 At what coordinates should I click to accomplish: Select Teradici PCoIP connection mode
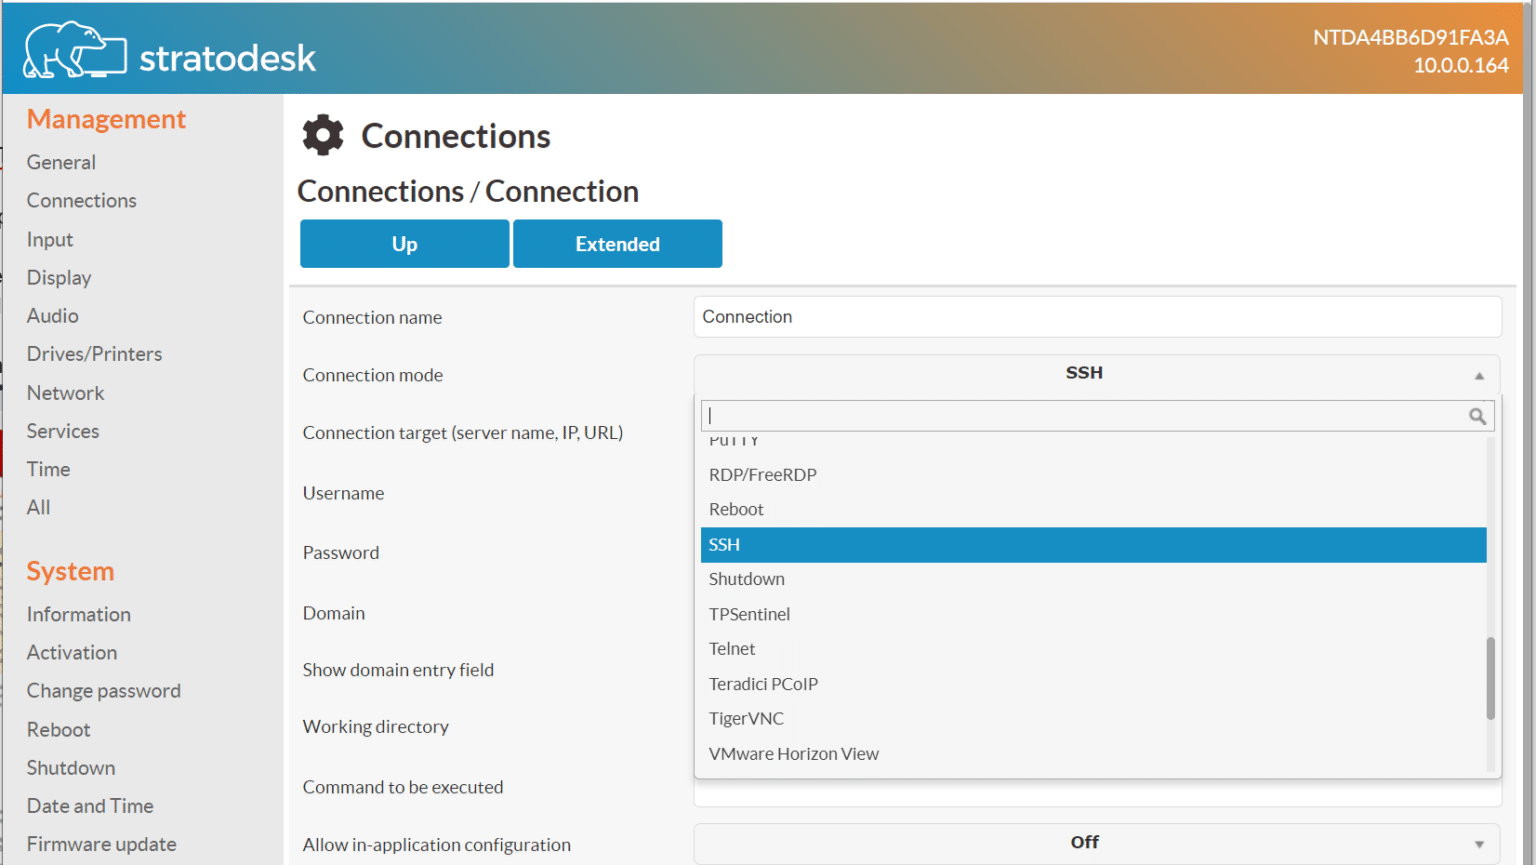pyautogui.click(x=1093, y=684)
